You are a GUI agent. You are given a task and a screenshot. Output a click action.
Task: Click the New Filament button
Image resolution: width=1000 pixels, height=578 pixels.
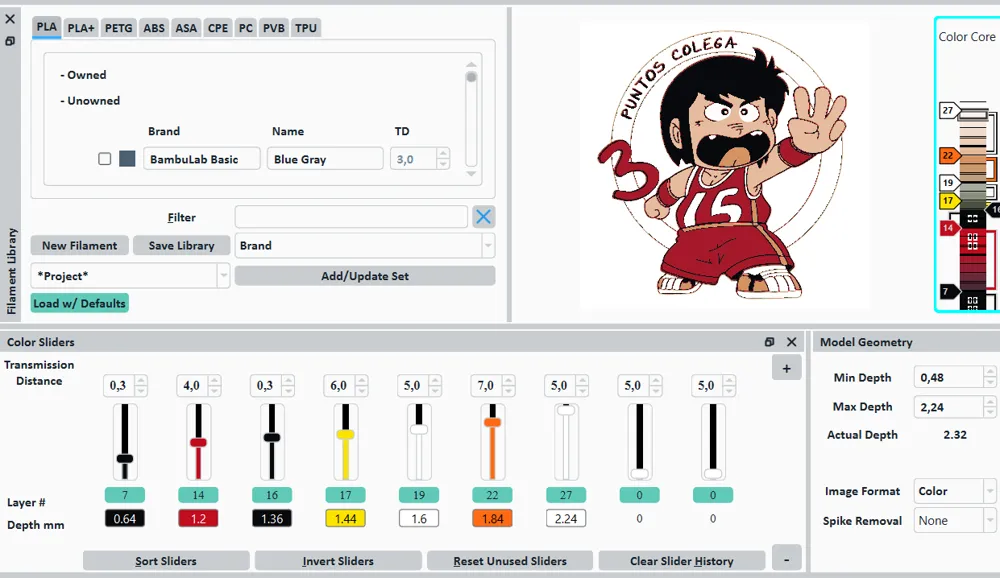[80, 246]
